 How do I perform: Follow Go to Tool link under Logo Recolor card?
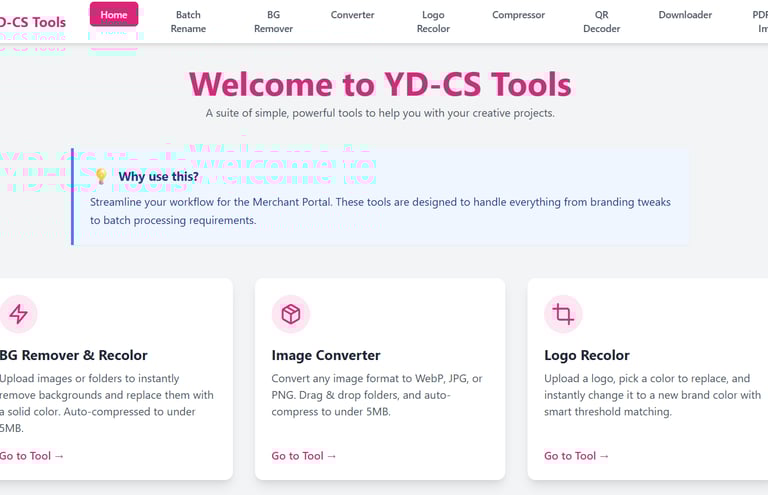tap(576, 456)
